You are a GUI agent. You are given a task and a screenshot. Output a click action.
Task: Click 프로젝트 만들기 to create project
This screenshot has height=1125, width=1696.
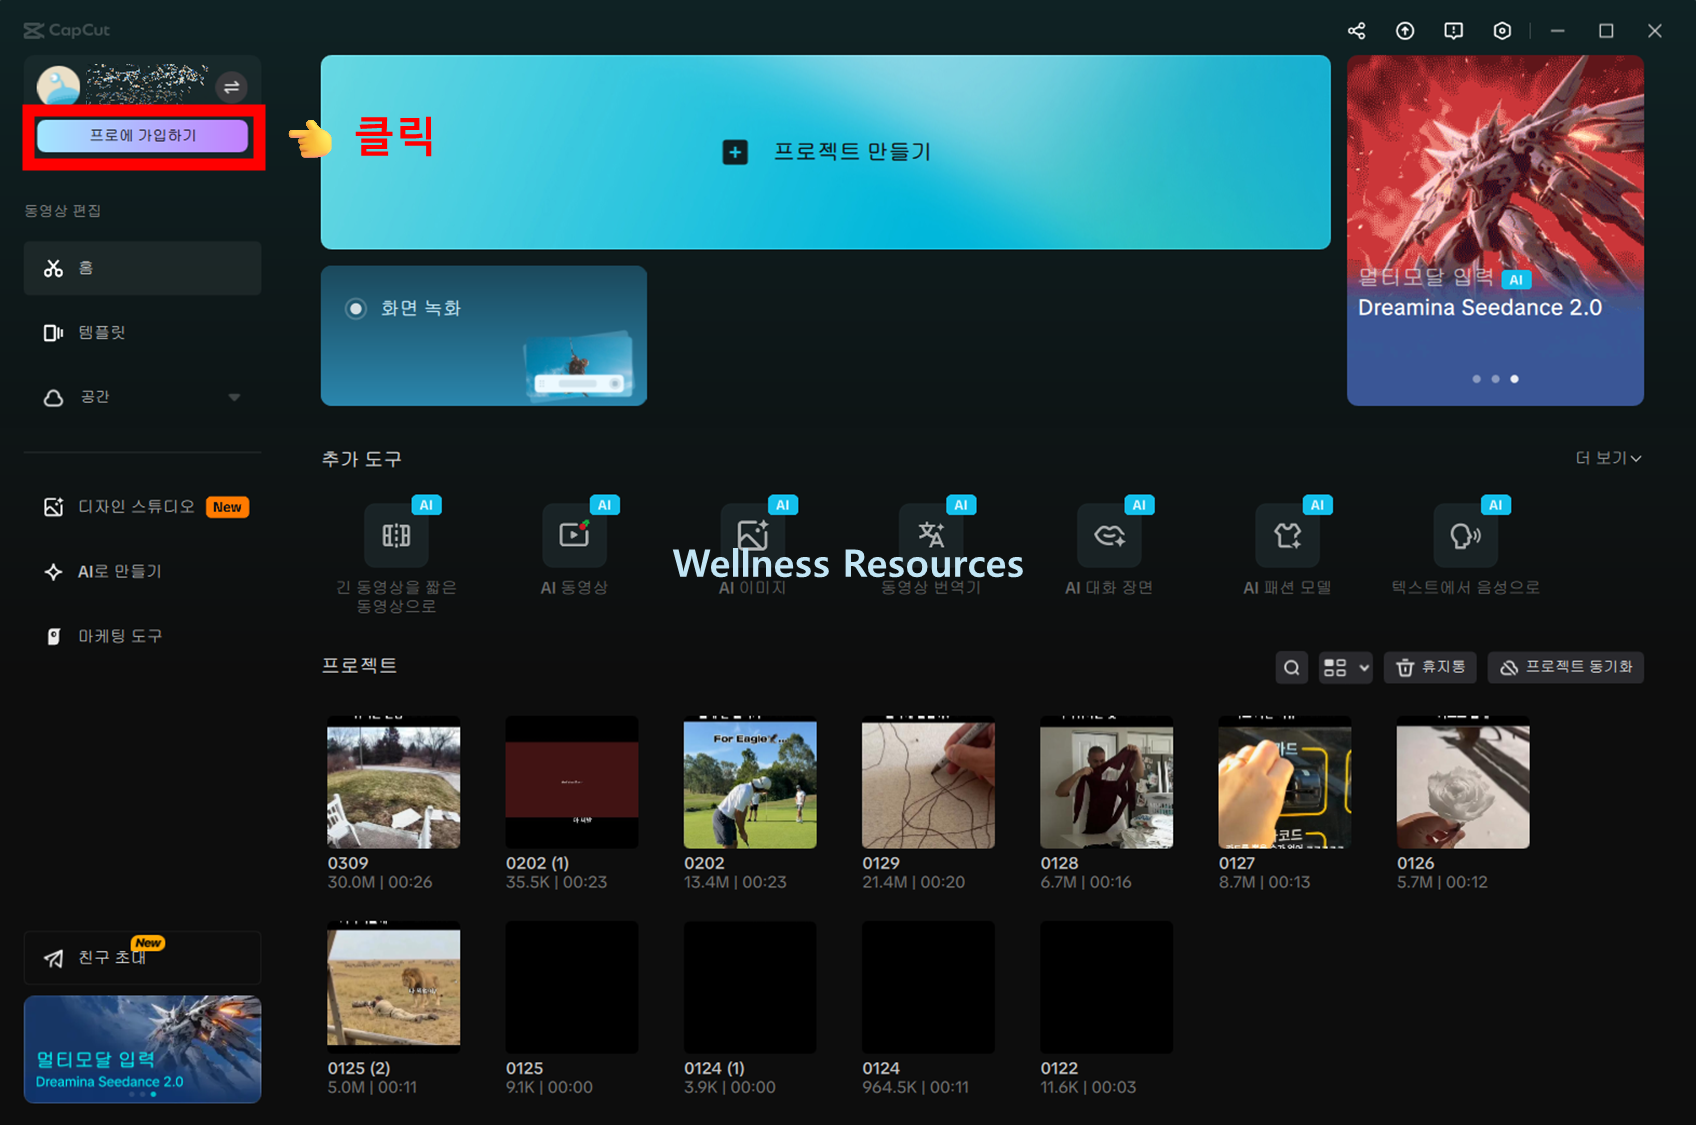point(826,152)
